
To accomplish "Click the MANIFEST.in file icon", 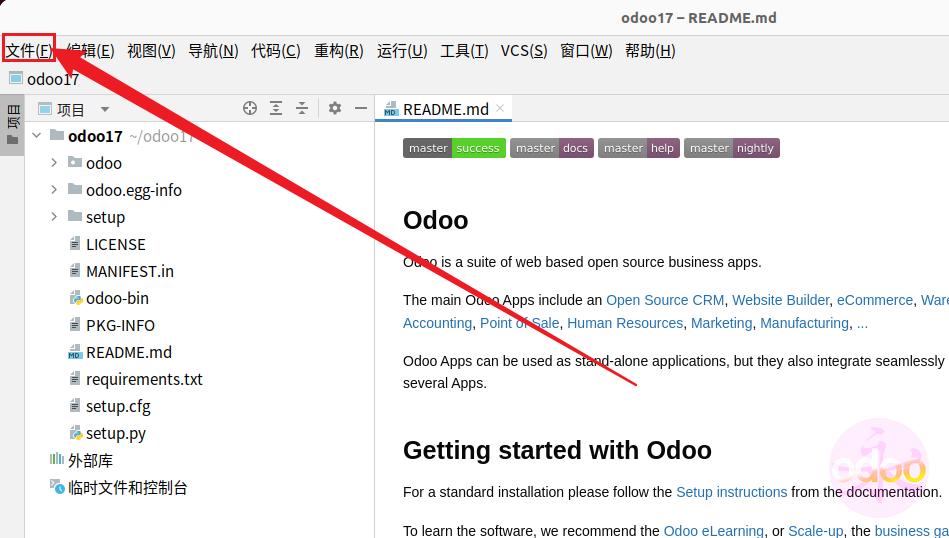I will coord(75,271).
